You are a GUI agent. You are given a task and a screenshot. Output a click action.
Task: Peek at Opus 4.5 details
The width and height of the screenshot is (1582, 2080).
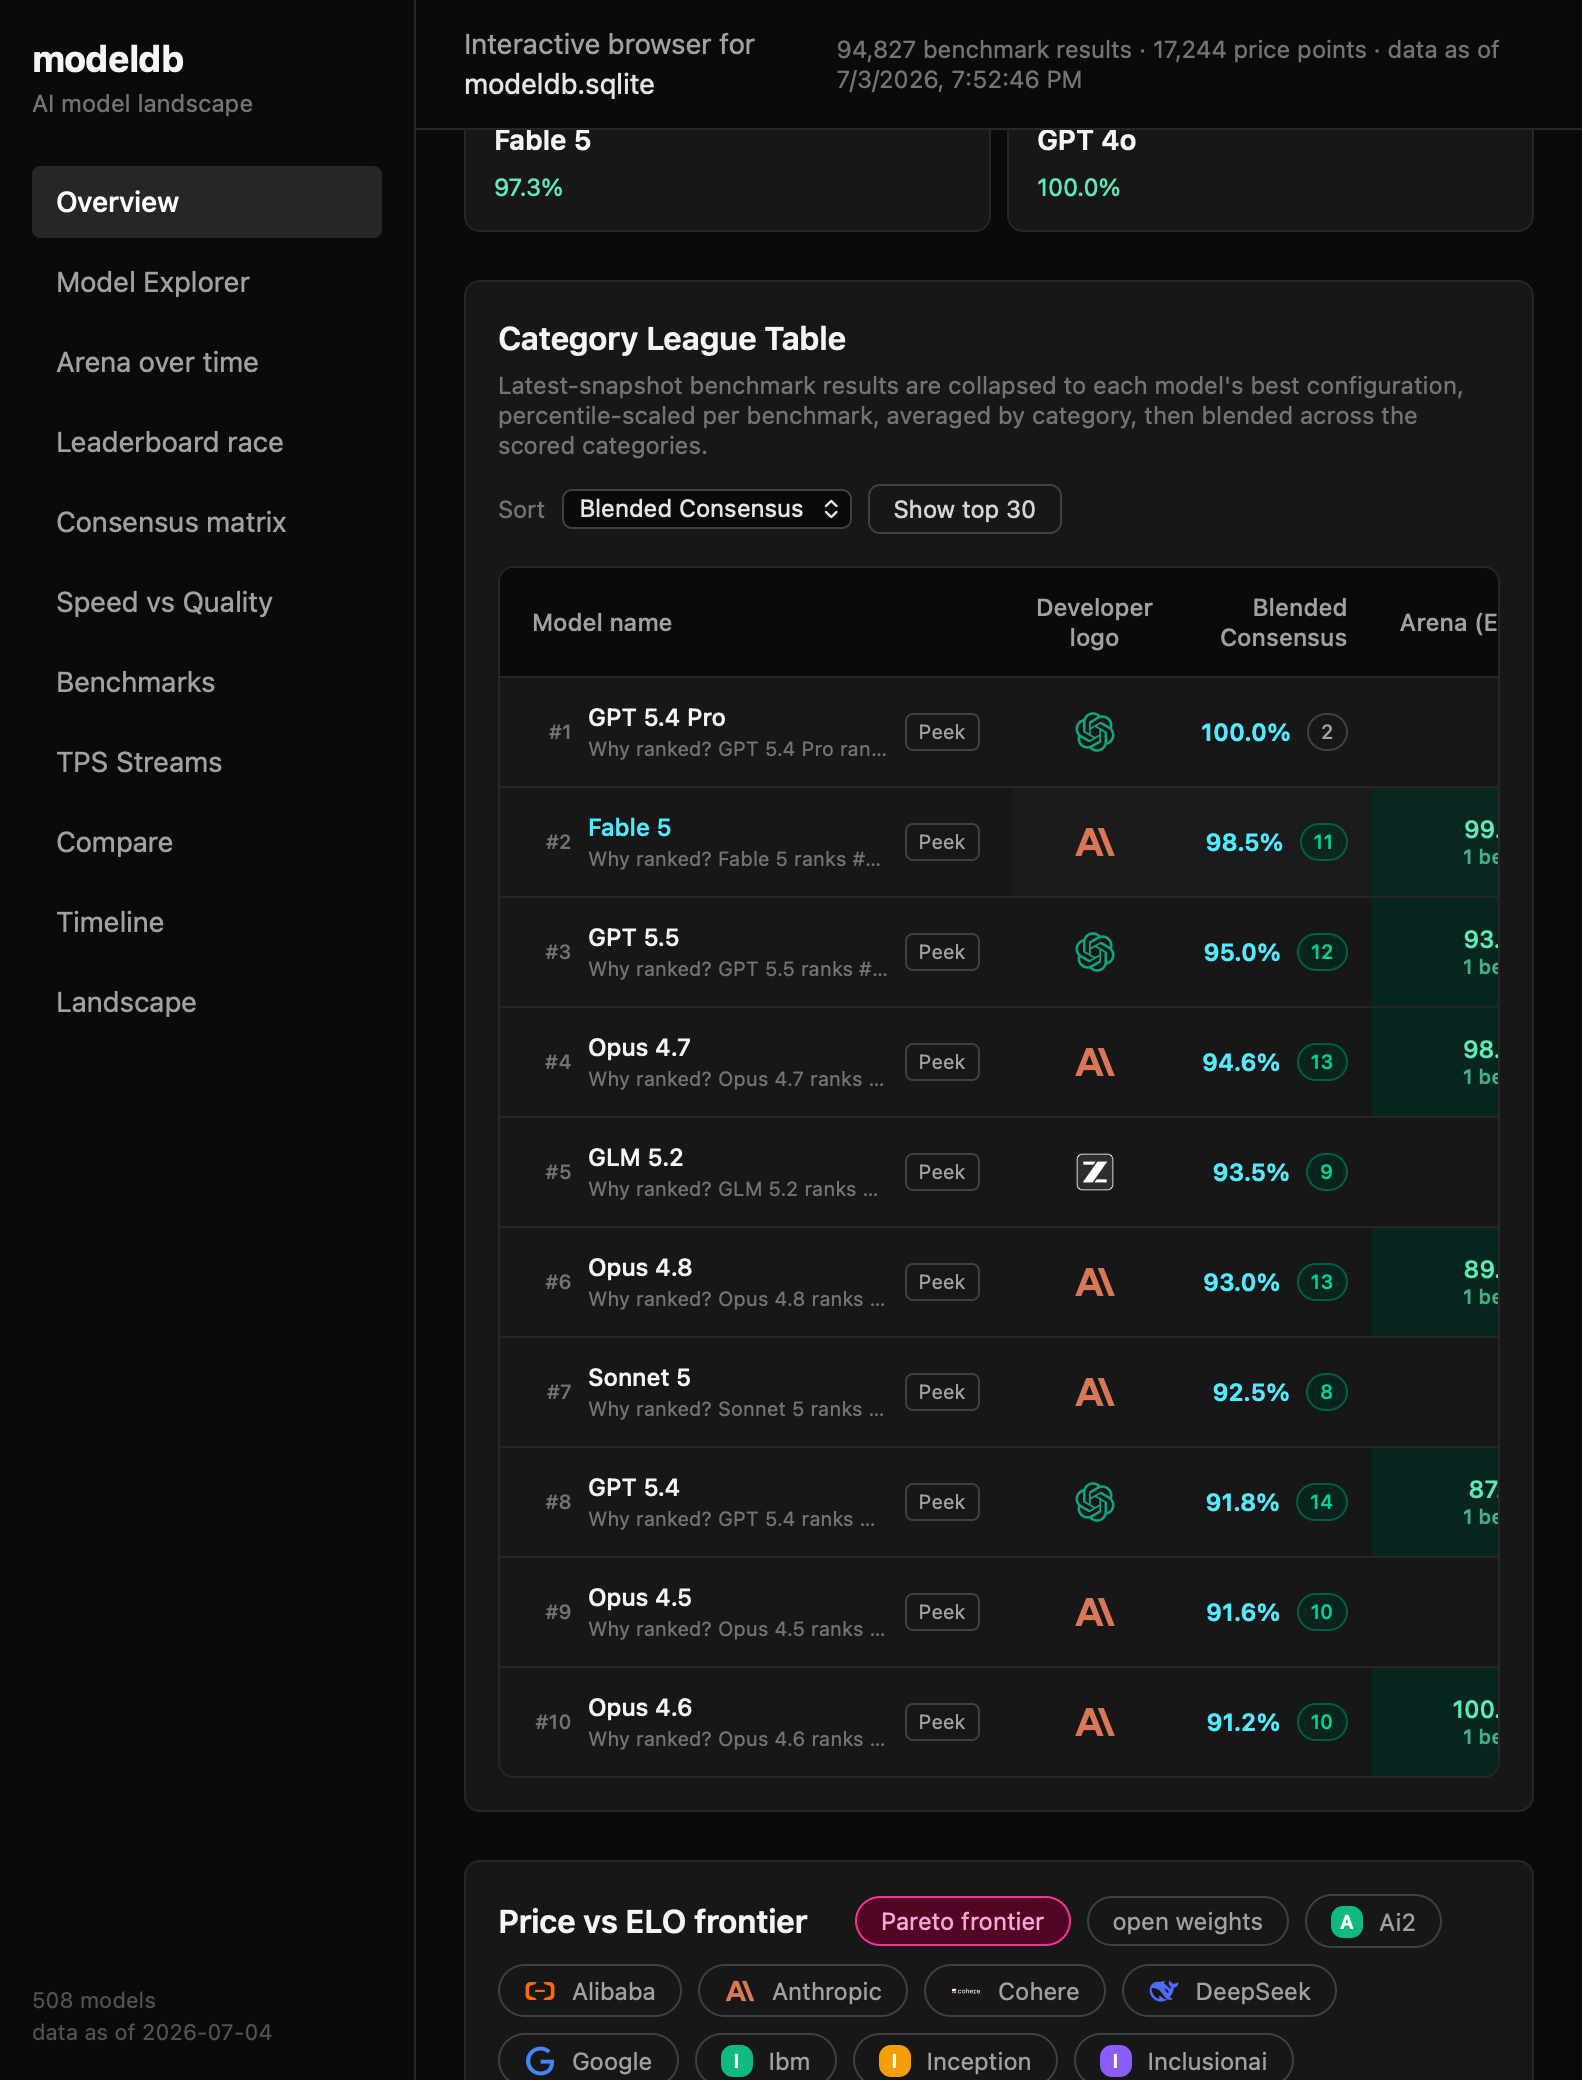(x=942, y=1612)
